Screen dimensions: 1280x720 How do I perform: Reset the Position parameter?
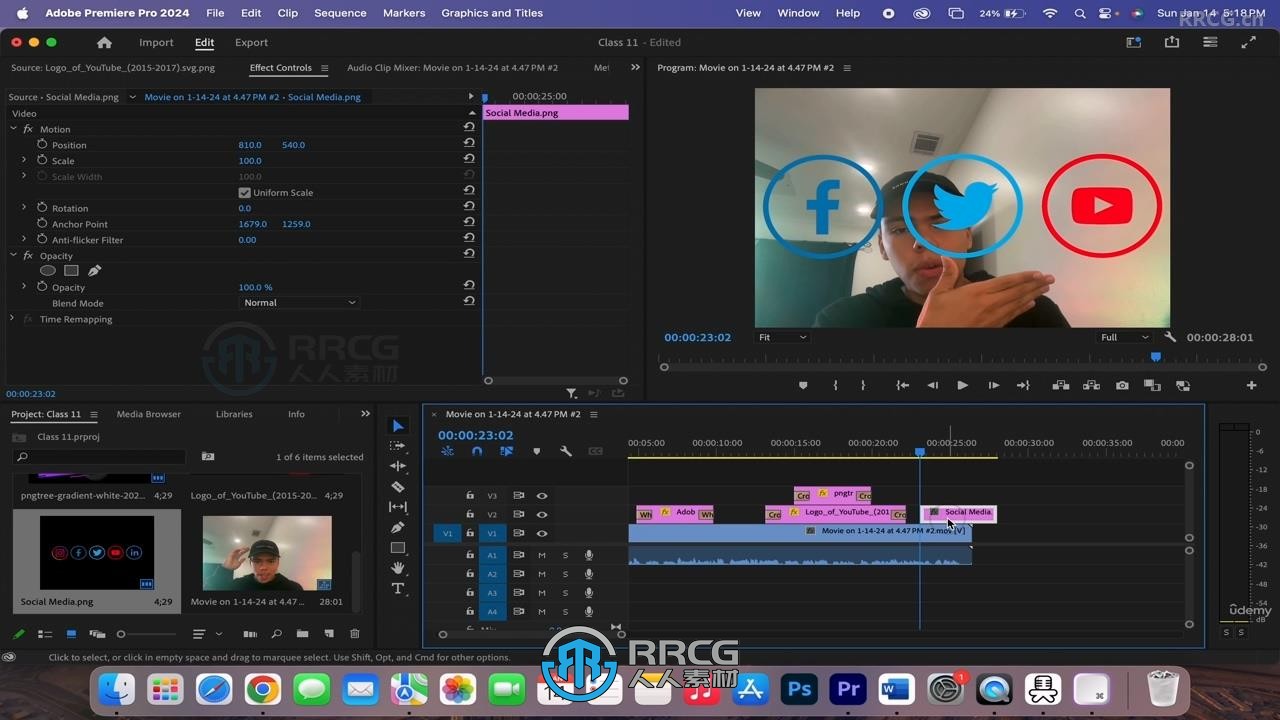pyautogui.click(x=469, y=145)
